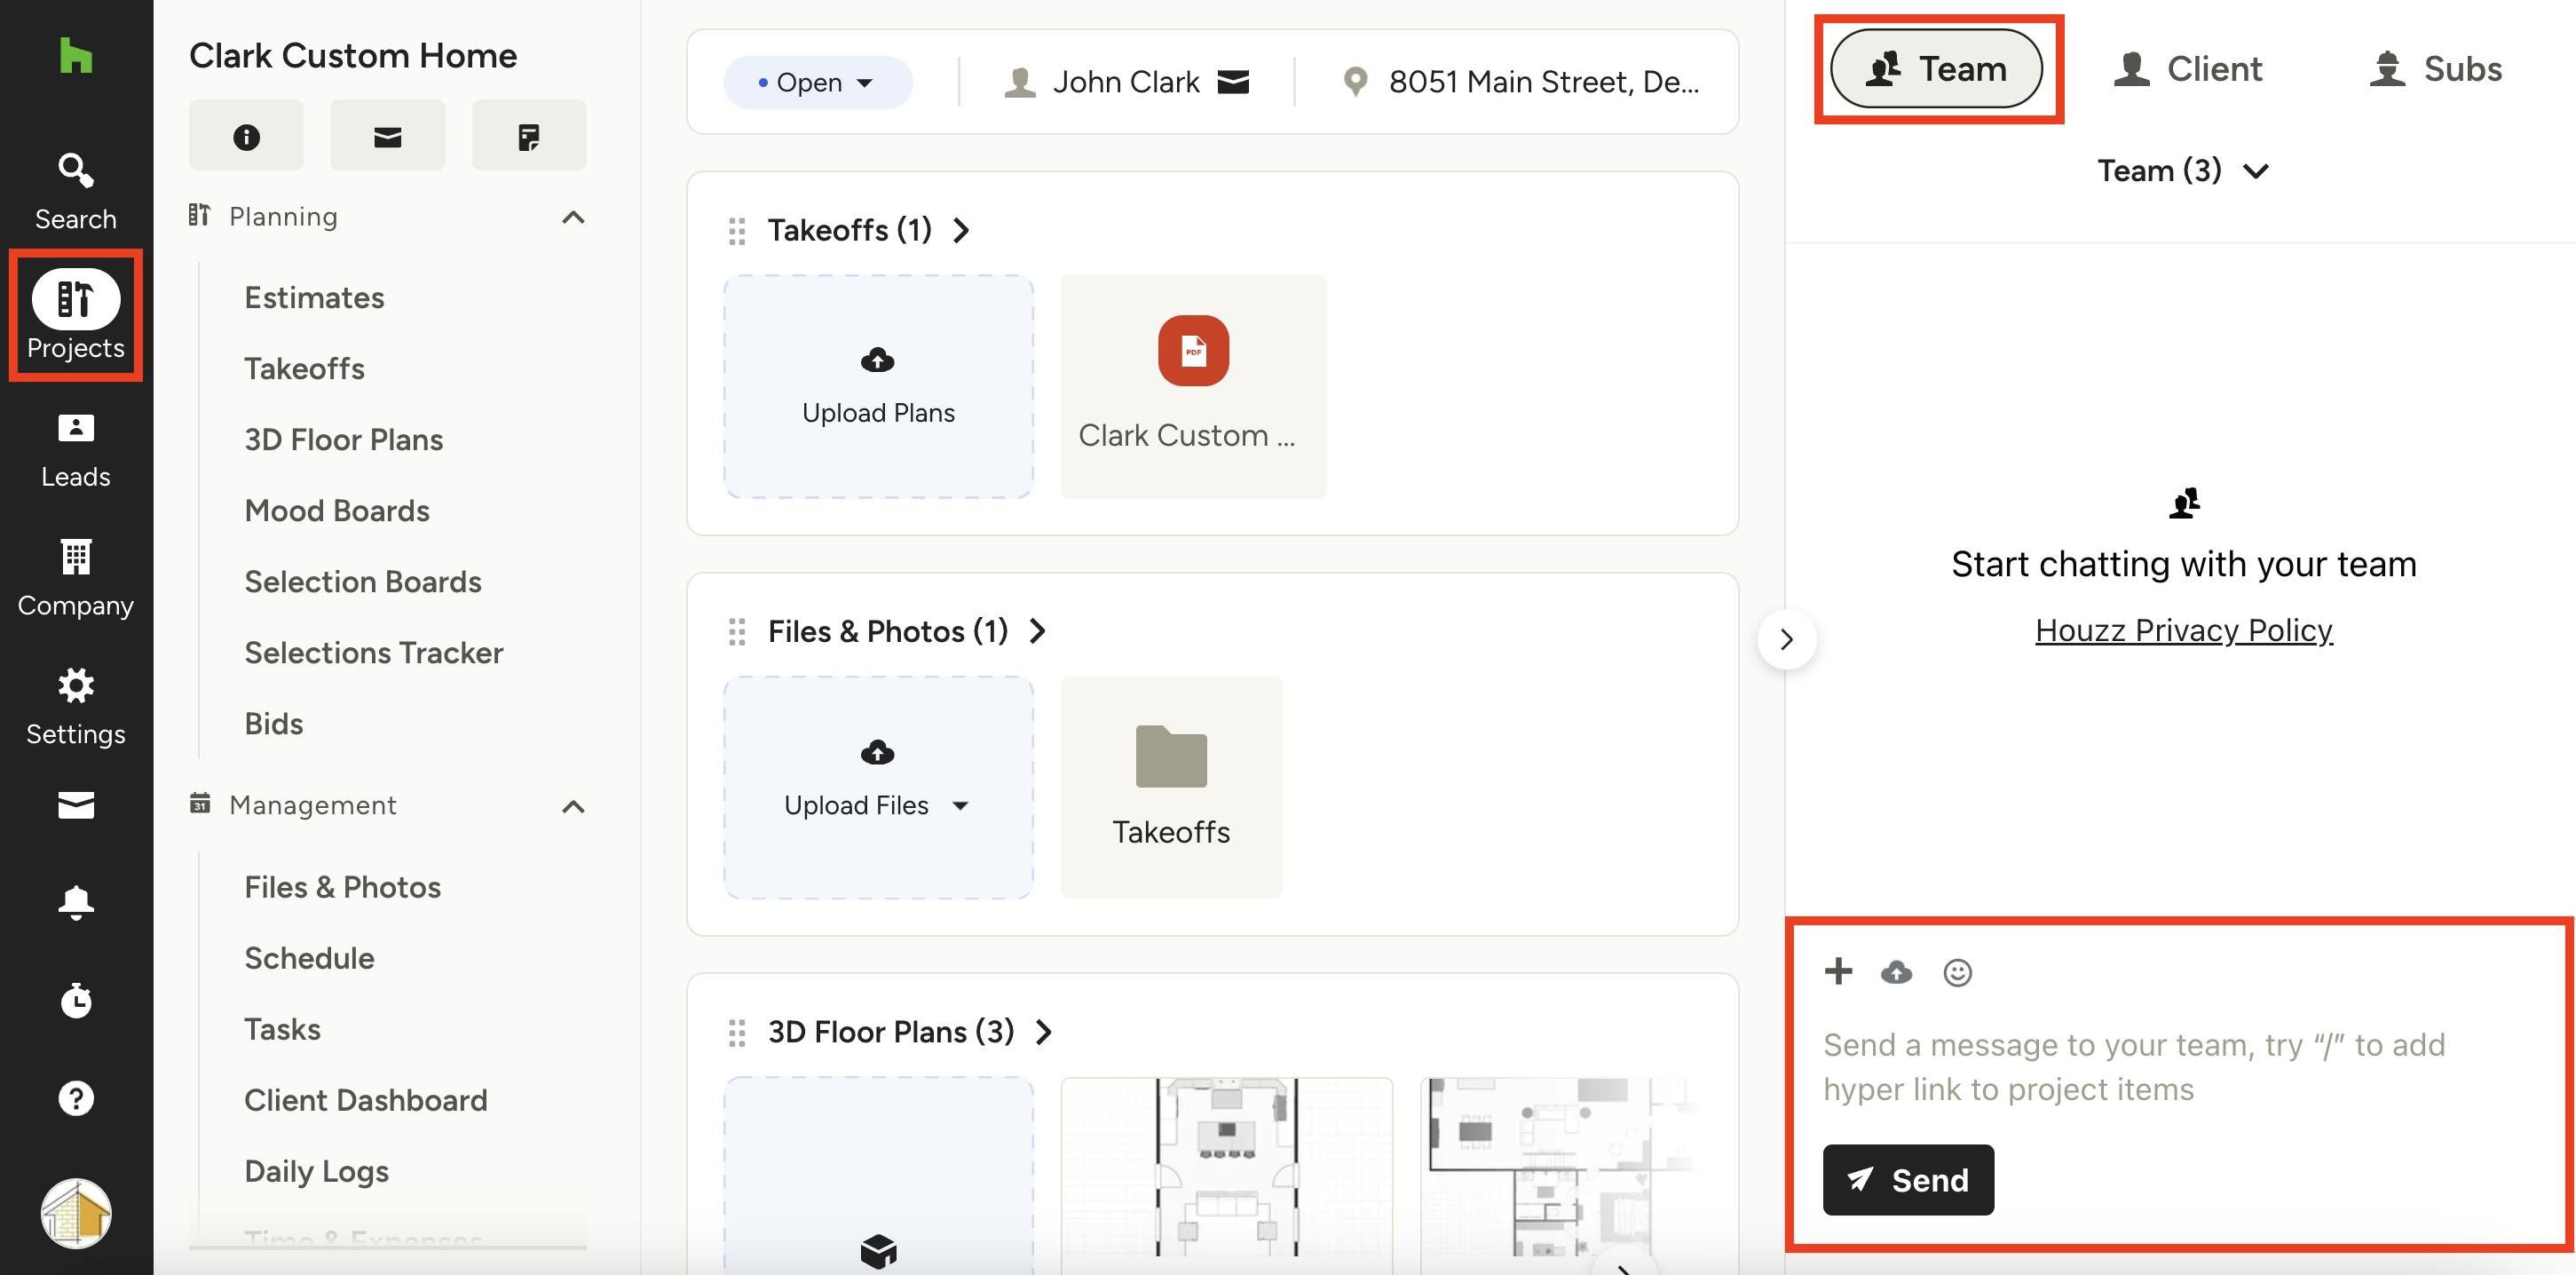The image size is (2576, 1275).
Task: Open Settings gear in sidebar
Action: [76, 707]
